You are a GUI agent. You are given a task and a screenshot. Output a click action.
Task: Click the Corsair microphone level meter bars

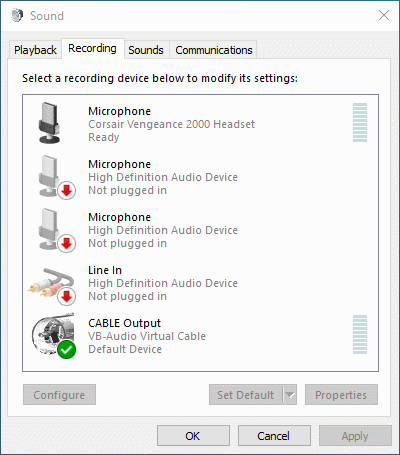point(360,123)
